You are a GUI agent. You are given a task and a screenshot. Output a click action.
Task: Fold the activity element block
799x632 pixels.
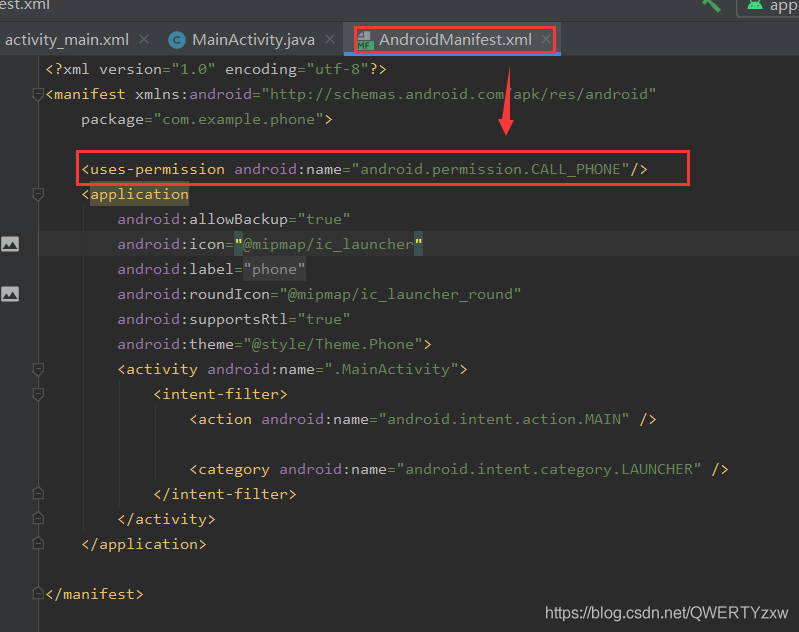point(38,369)
